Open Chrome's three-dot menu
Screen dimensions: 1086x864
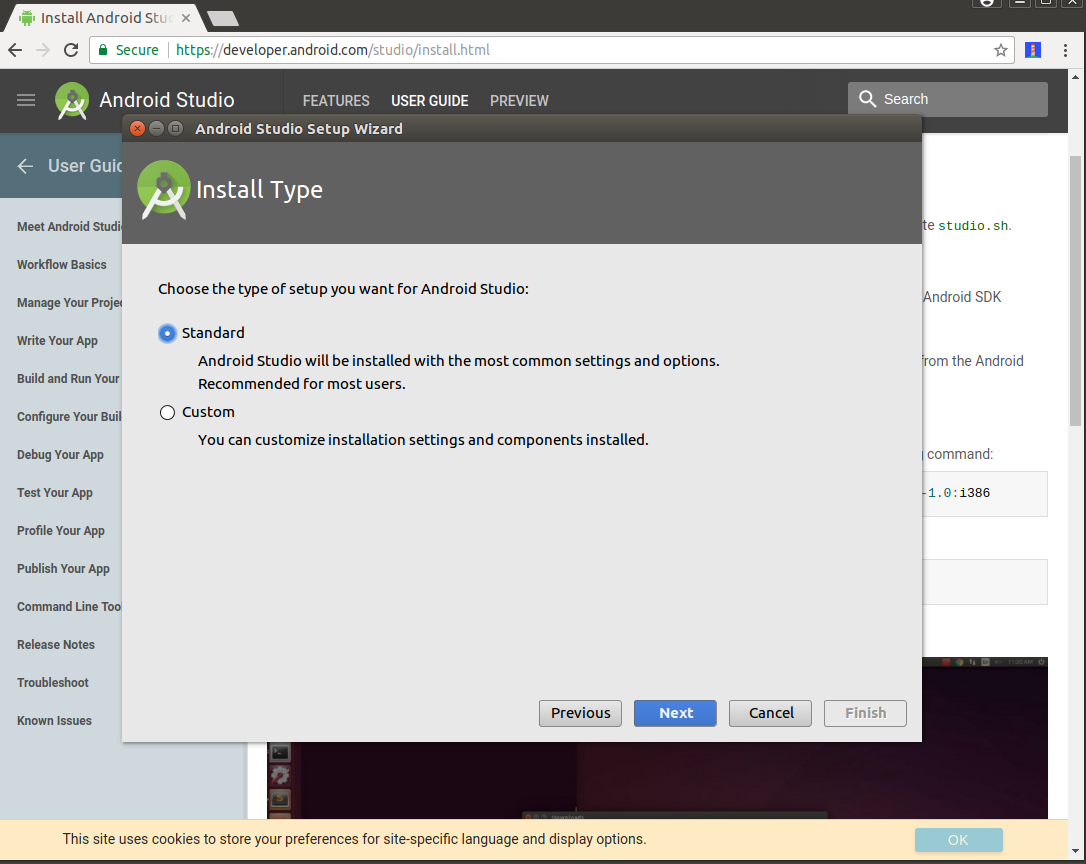[x=1066, y=50]
